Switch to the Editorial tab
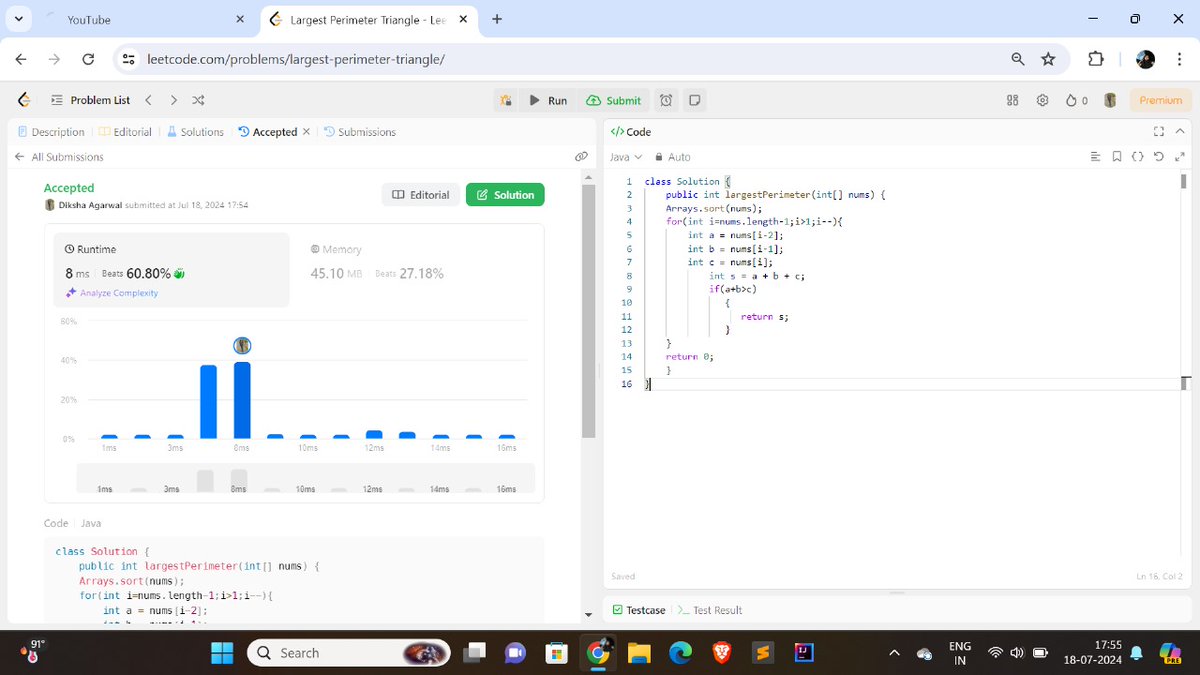1200x675 pixels. [126, 132]
